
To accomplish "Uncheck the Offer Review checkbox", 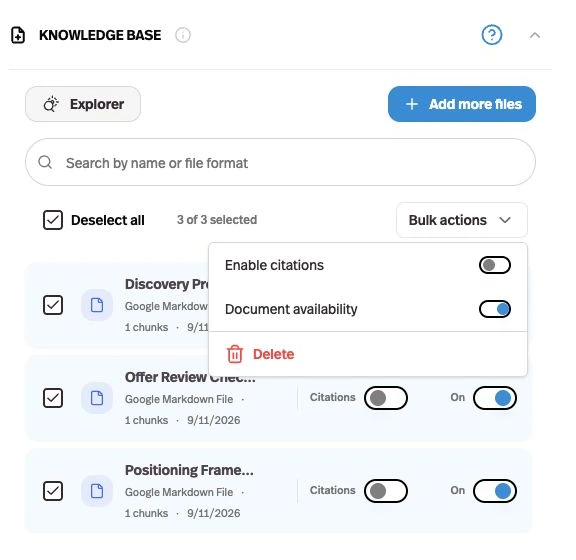I will [x=53, y=398].
